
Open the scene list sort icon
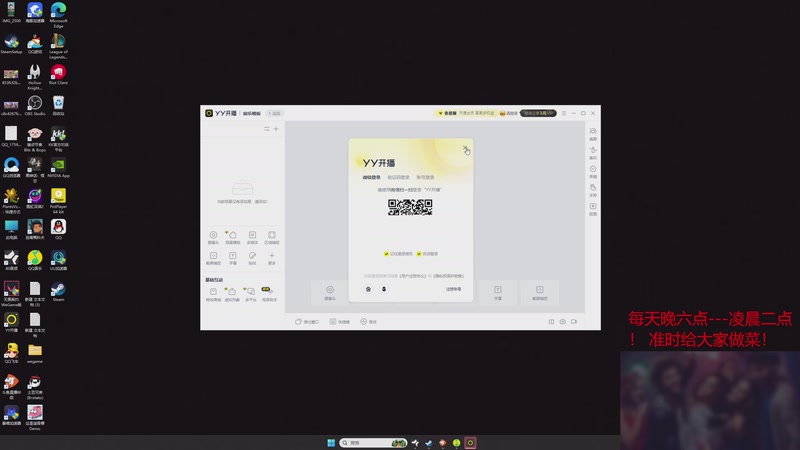coord(267,129)
